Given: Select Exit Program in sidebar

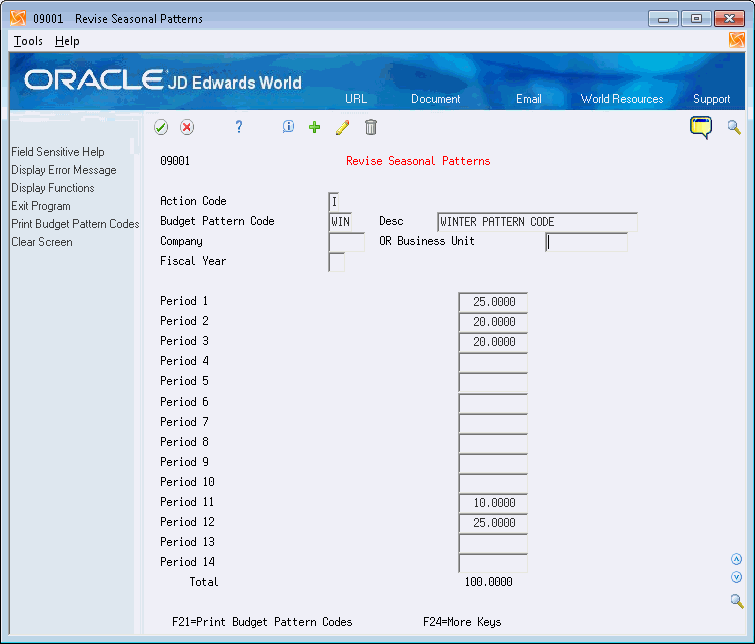Looking at the screenshot, I should 40,206.
